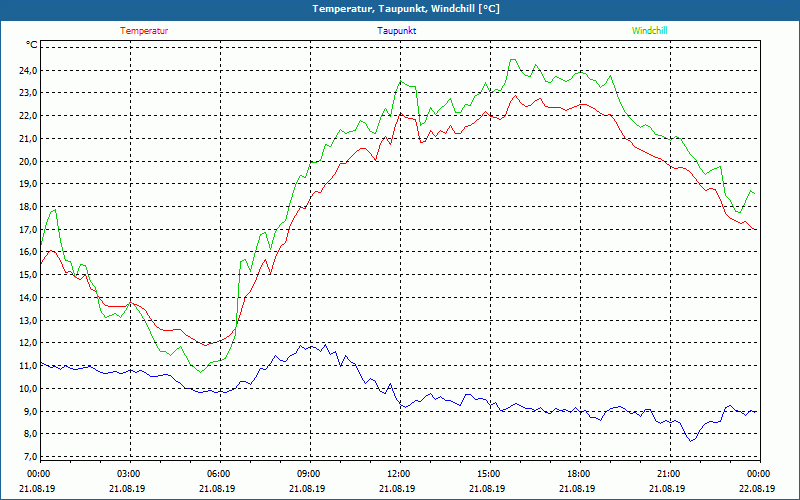Click the 24,0 y-axis value
800x500 pixels.
click(x=29, y=70)
